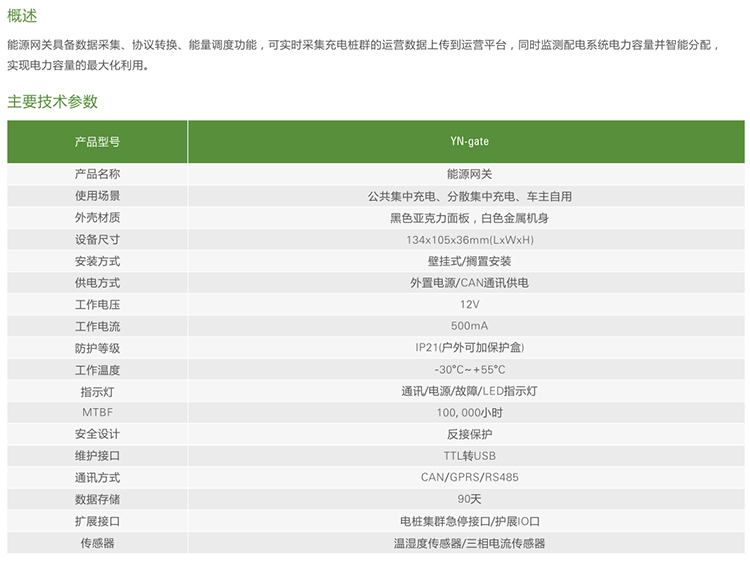The image size is (750, 561).
Task: Select the 产品名称 row label
Action: pos(97,174)
